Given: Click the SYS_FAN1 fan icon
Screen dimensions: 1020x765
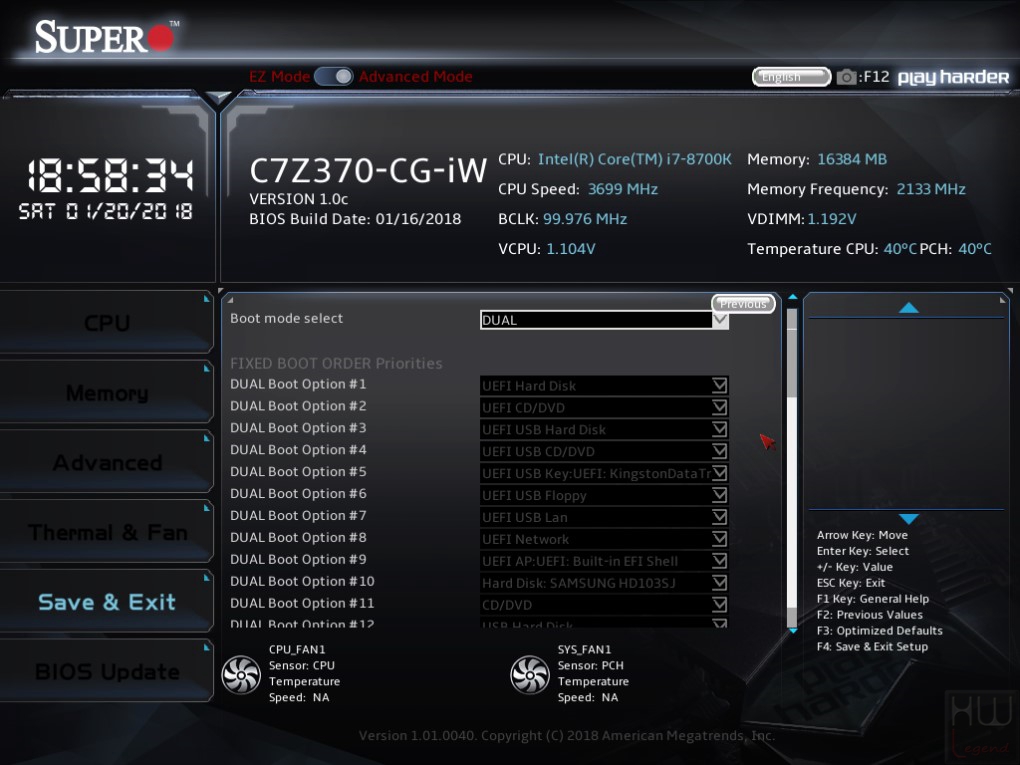Looking at the screenshot, I should pos(530,675).
